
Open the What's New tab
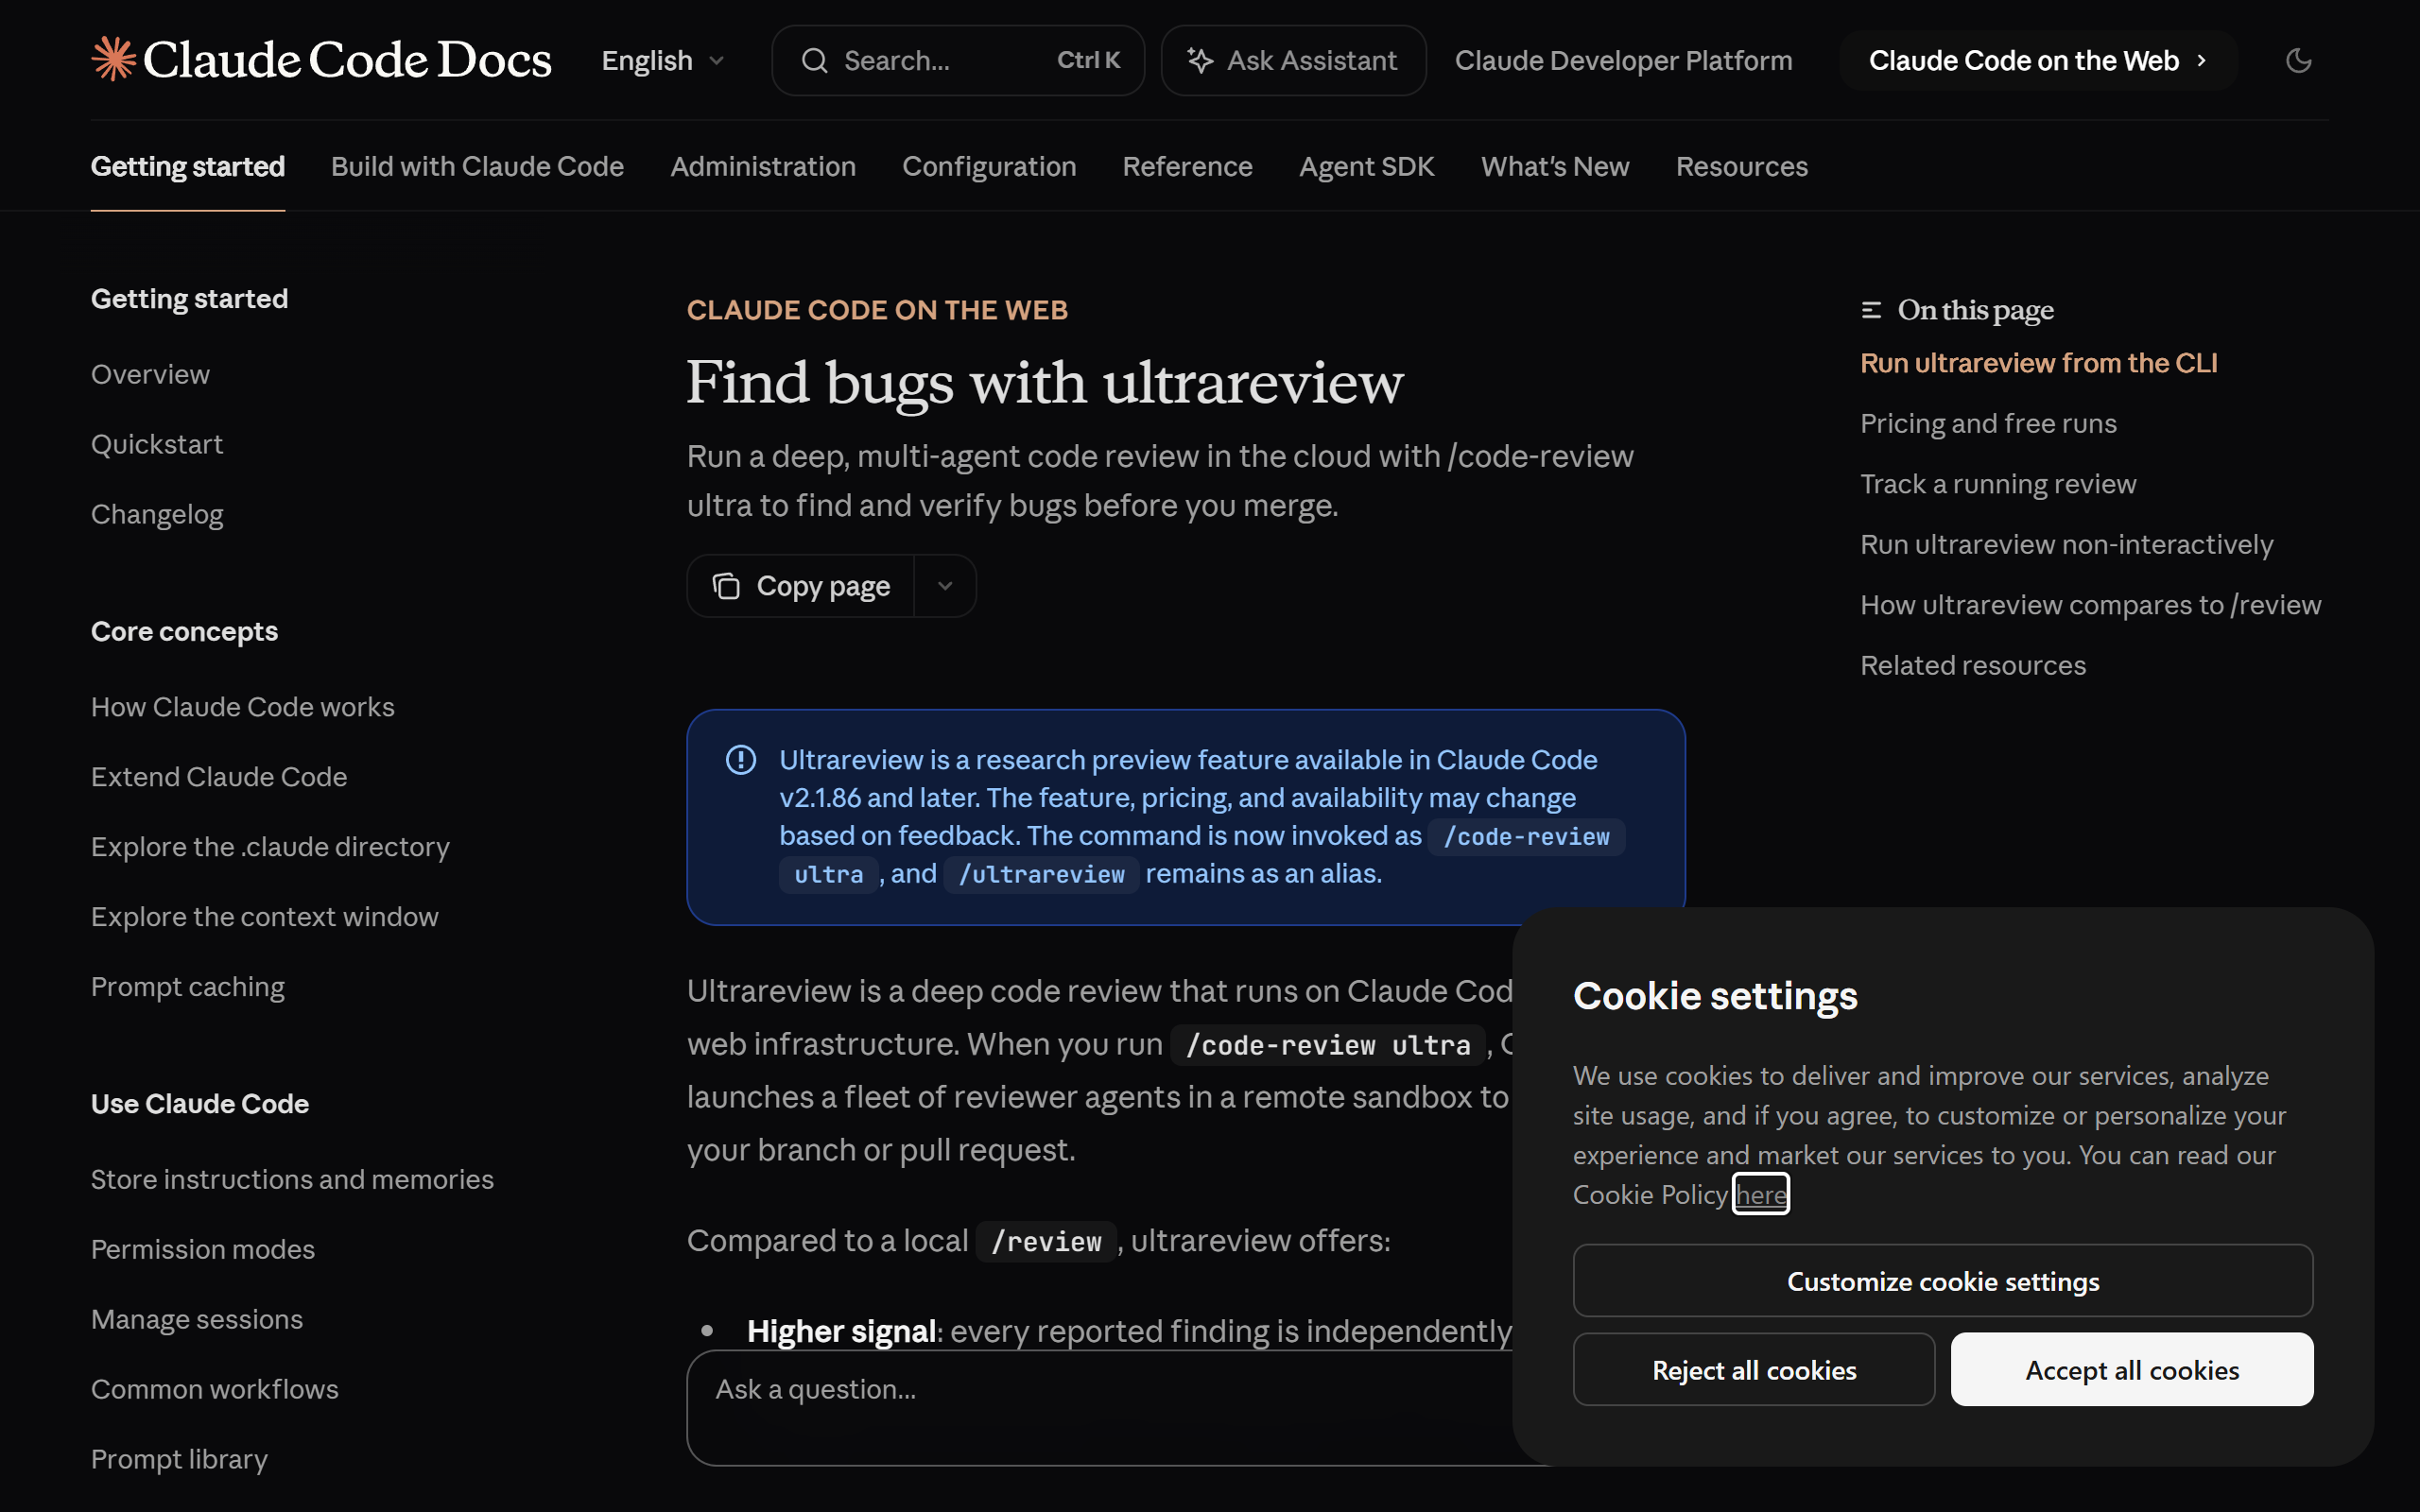[x=1554, y=166]
